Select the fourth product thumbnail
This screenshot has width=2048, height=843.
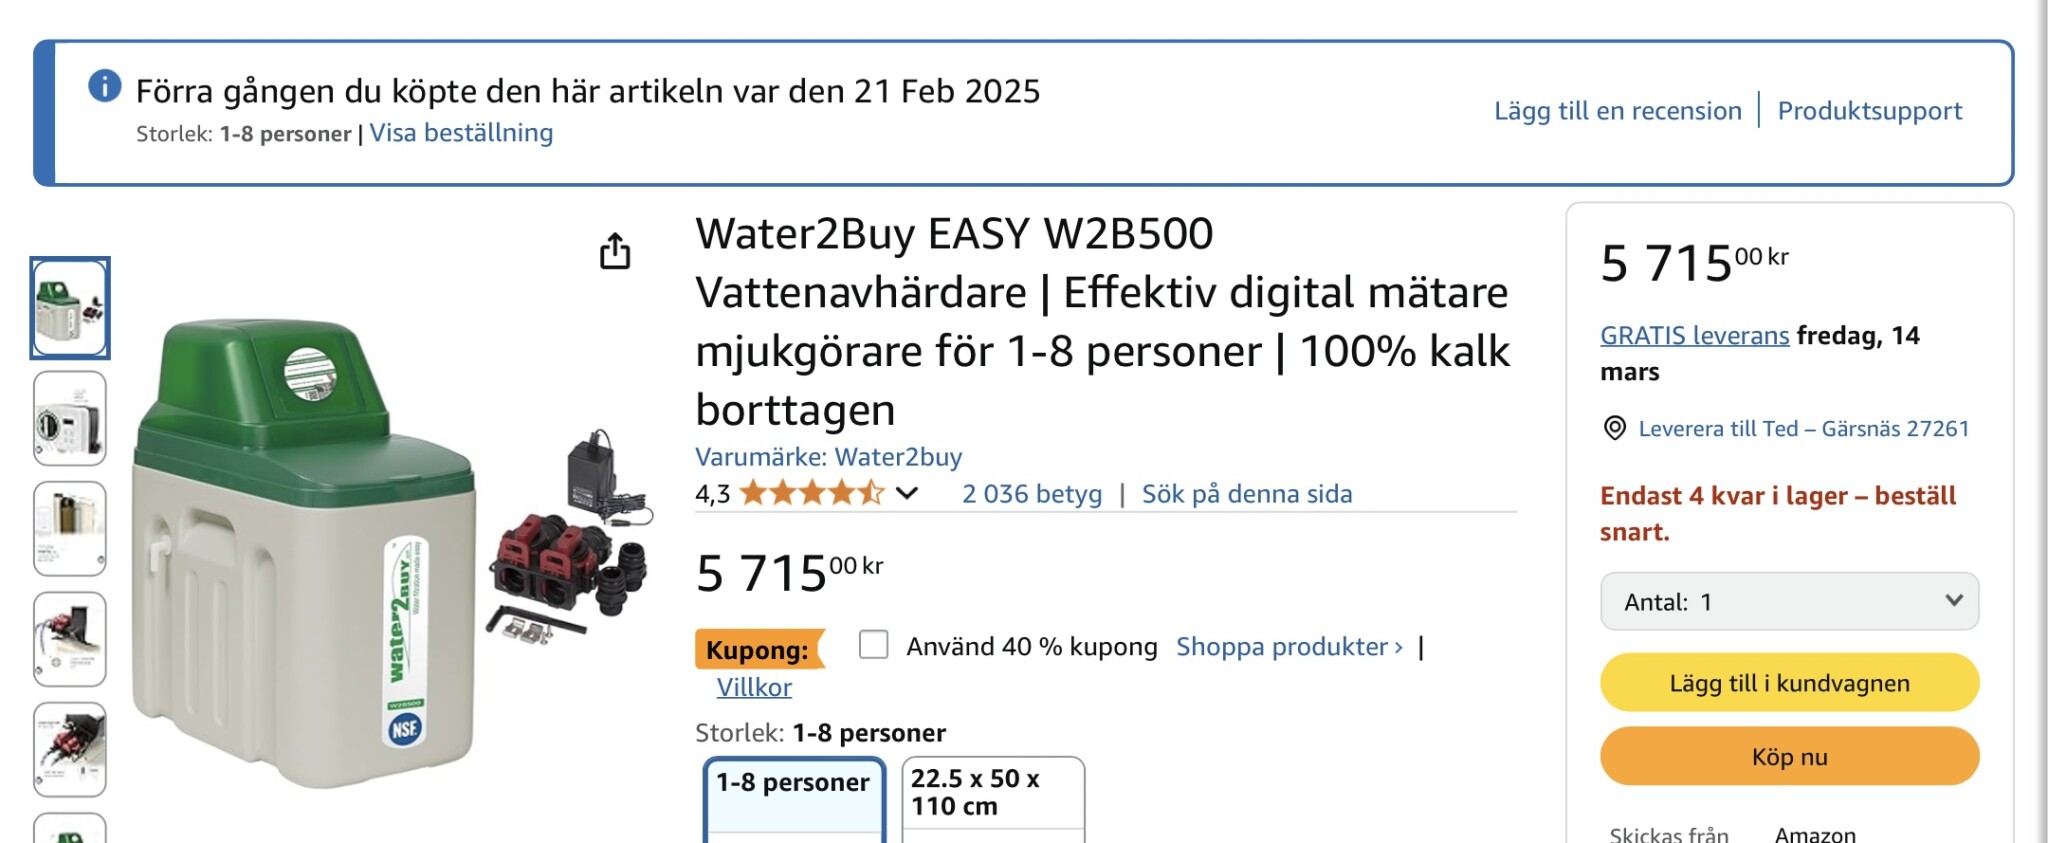click(70, 638)
